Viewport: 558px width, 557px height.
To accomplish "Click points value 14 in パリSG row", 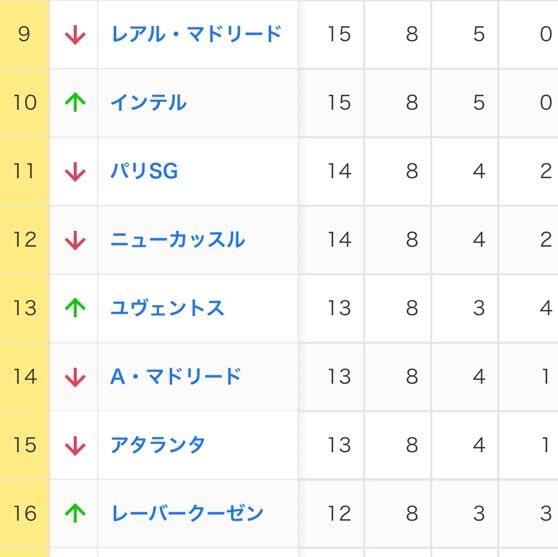I will point(339,171).
